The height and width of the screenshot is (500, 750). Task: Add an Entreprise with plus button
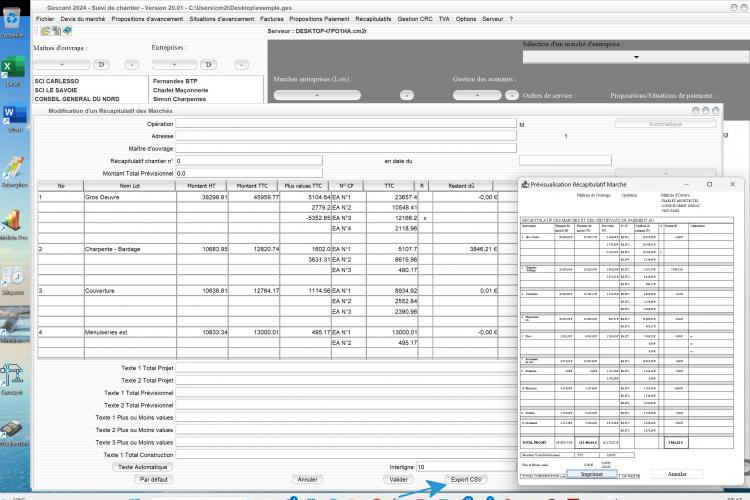point(174,65)
